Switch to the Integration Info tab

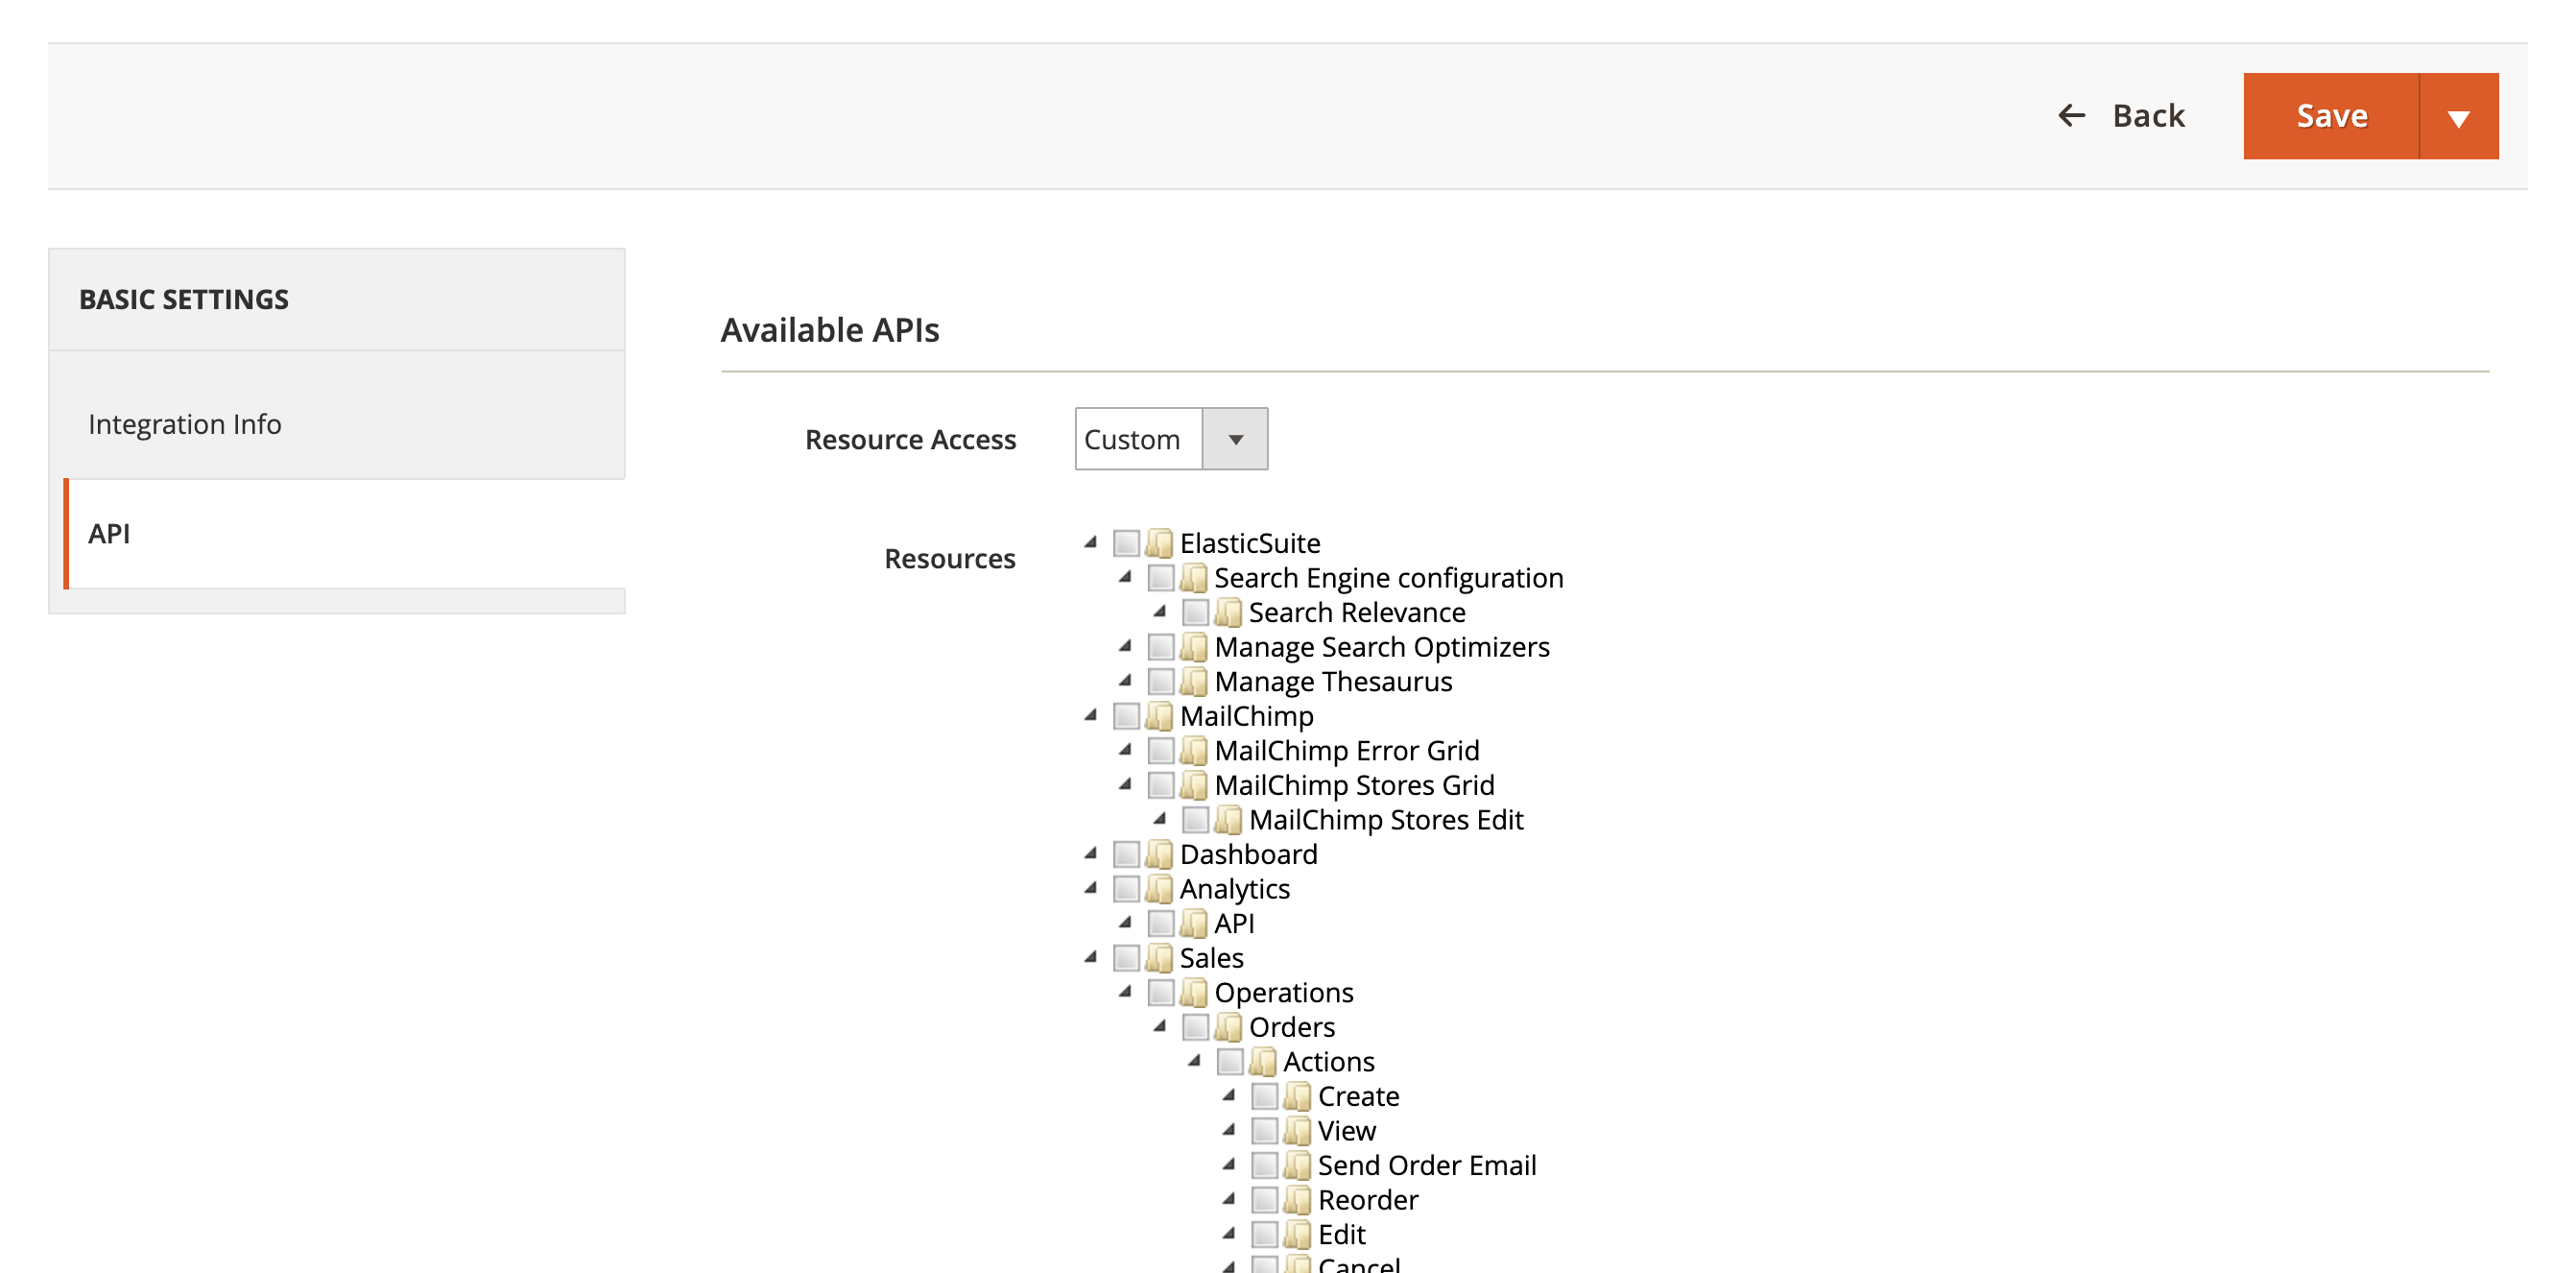pos(185,424)
